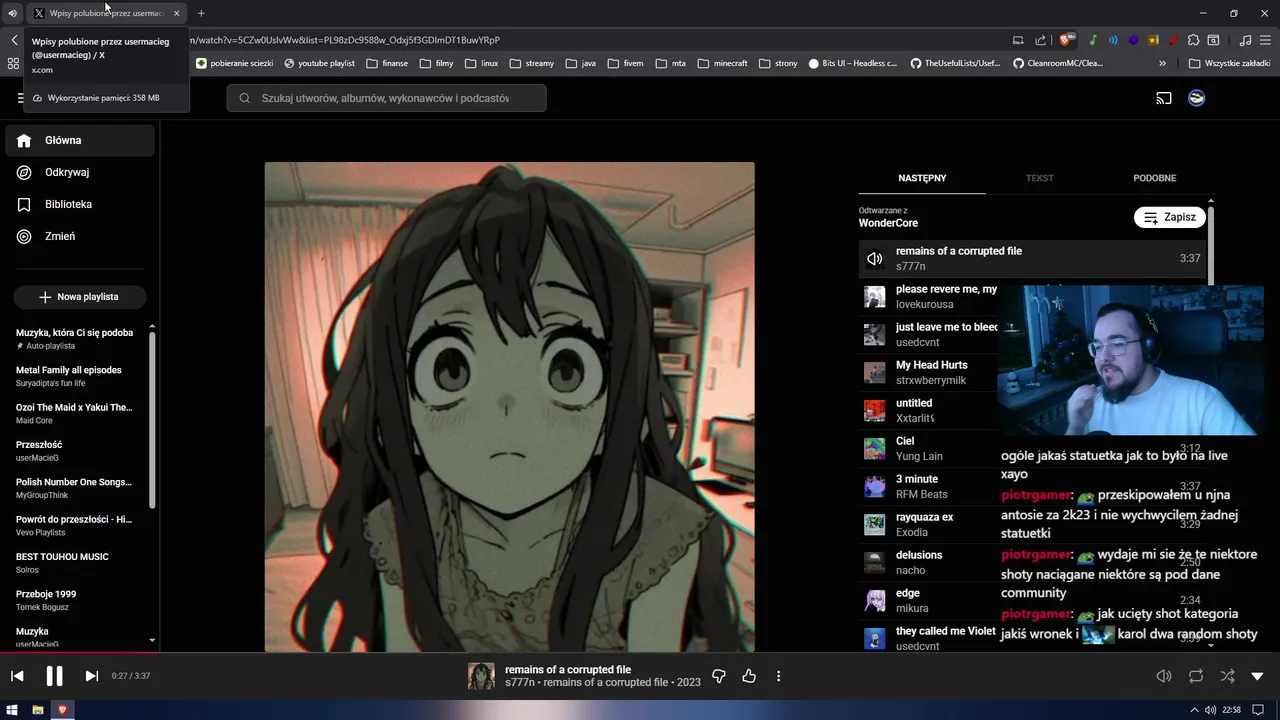Click the large album artwork
1280x720 pixels.
coord(509,407)
